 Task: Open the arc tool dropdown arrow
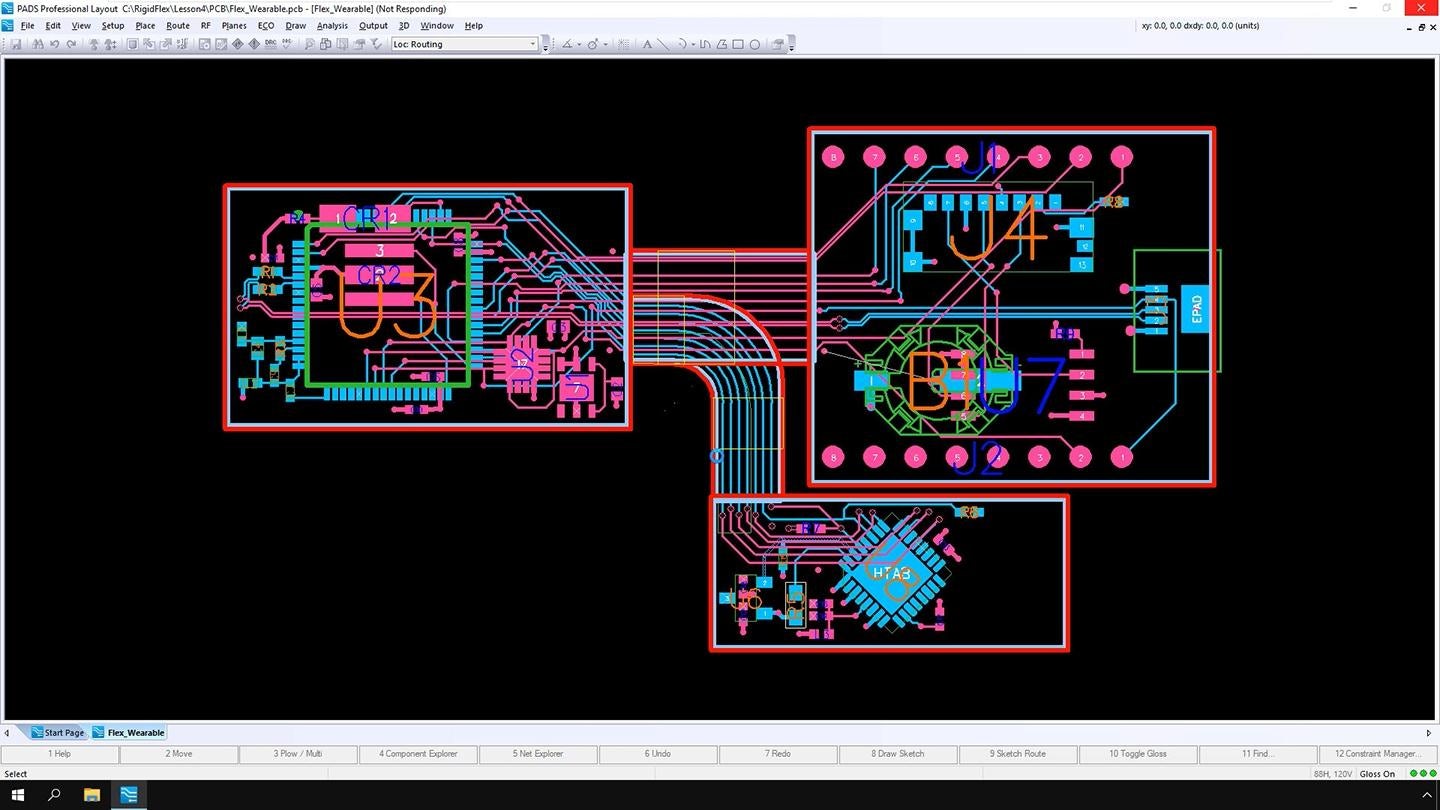tap(694, 44)
